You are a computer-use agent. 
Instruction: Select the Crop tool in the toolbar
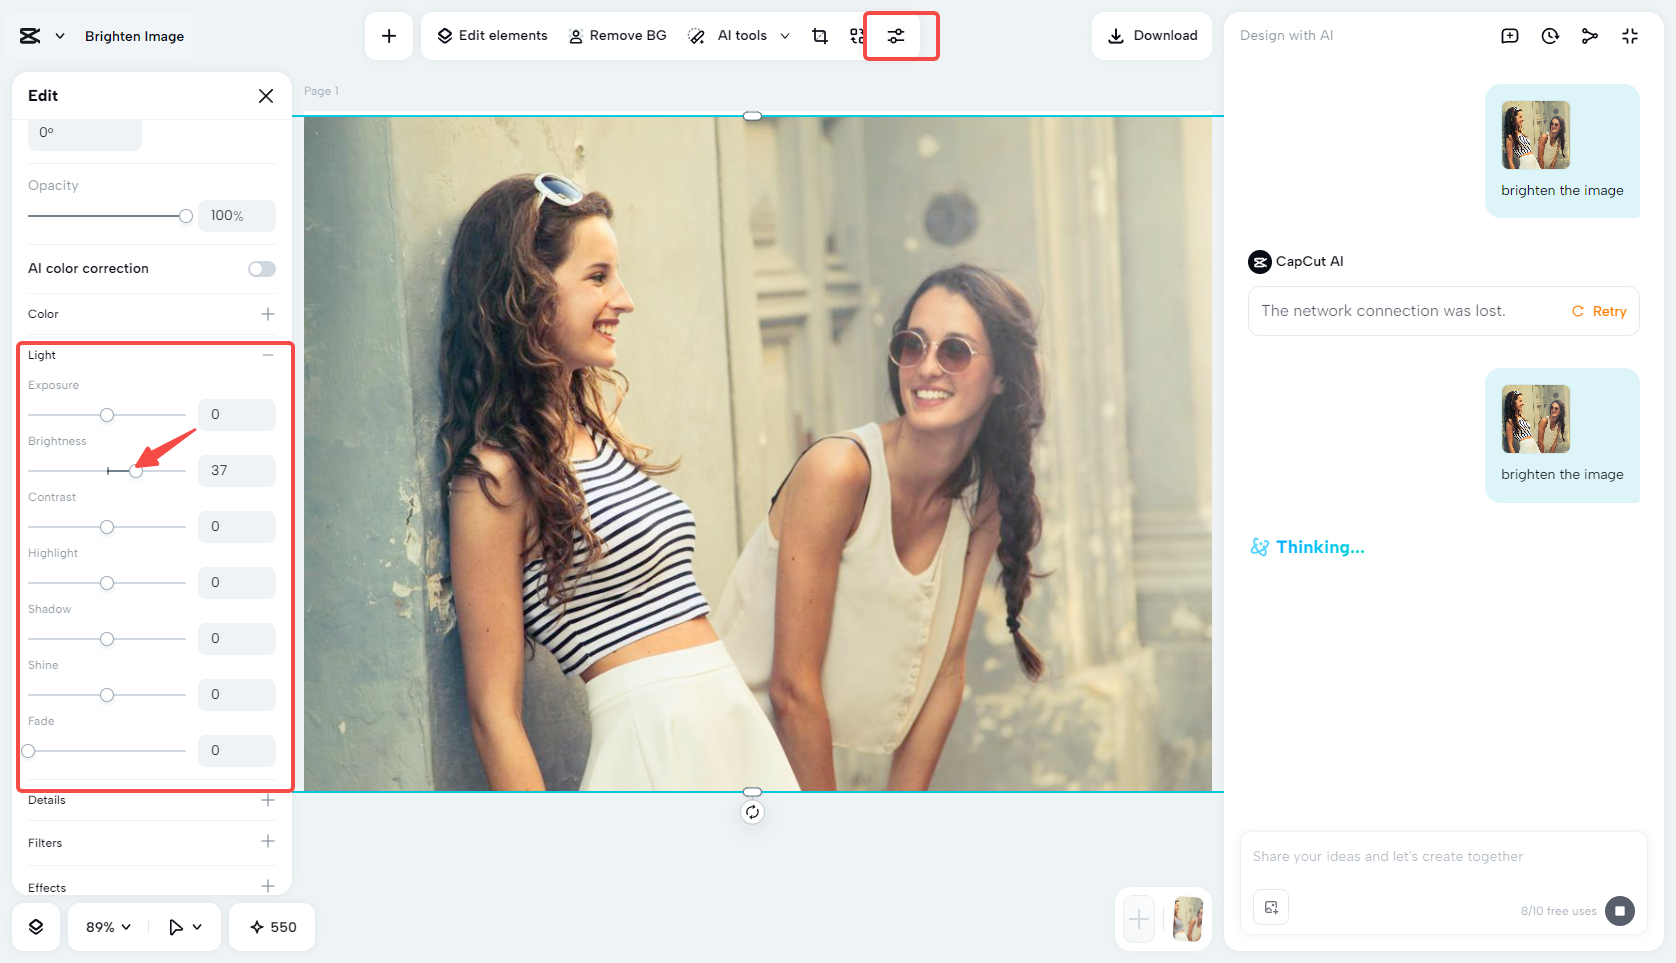click(820, 36)
